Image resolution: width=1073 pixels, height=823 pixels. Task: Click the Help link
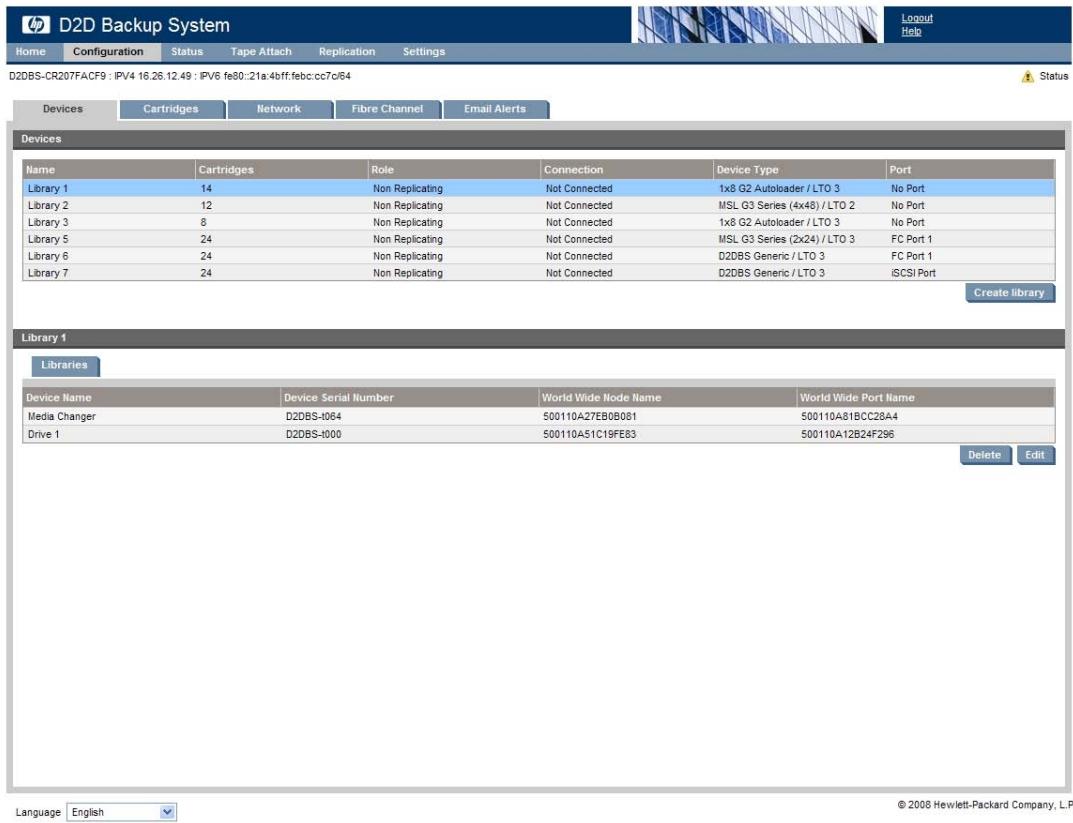(x=911, y=31)
